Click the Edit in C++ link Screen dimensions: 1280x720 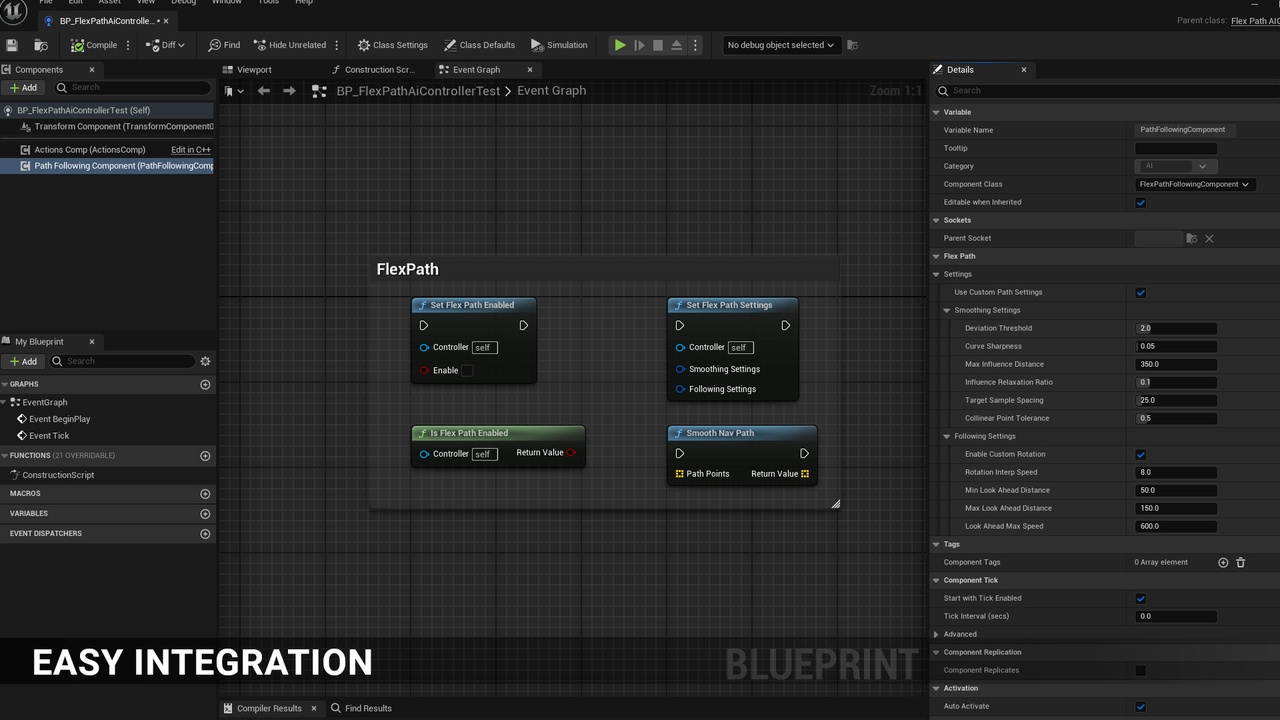pos(191,150)
